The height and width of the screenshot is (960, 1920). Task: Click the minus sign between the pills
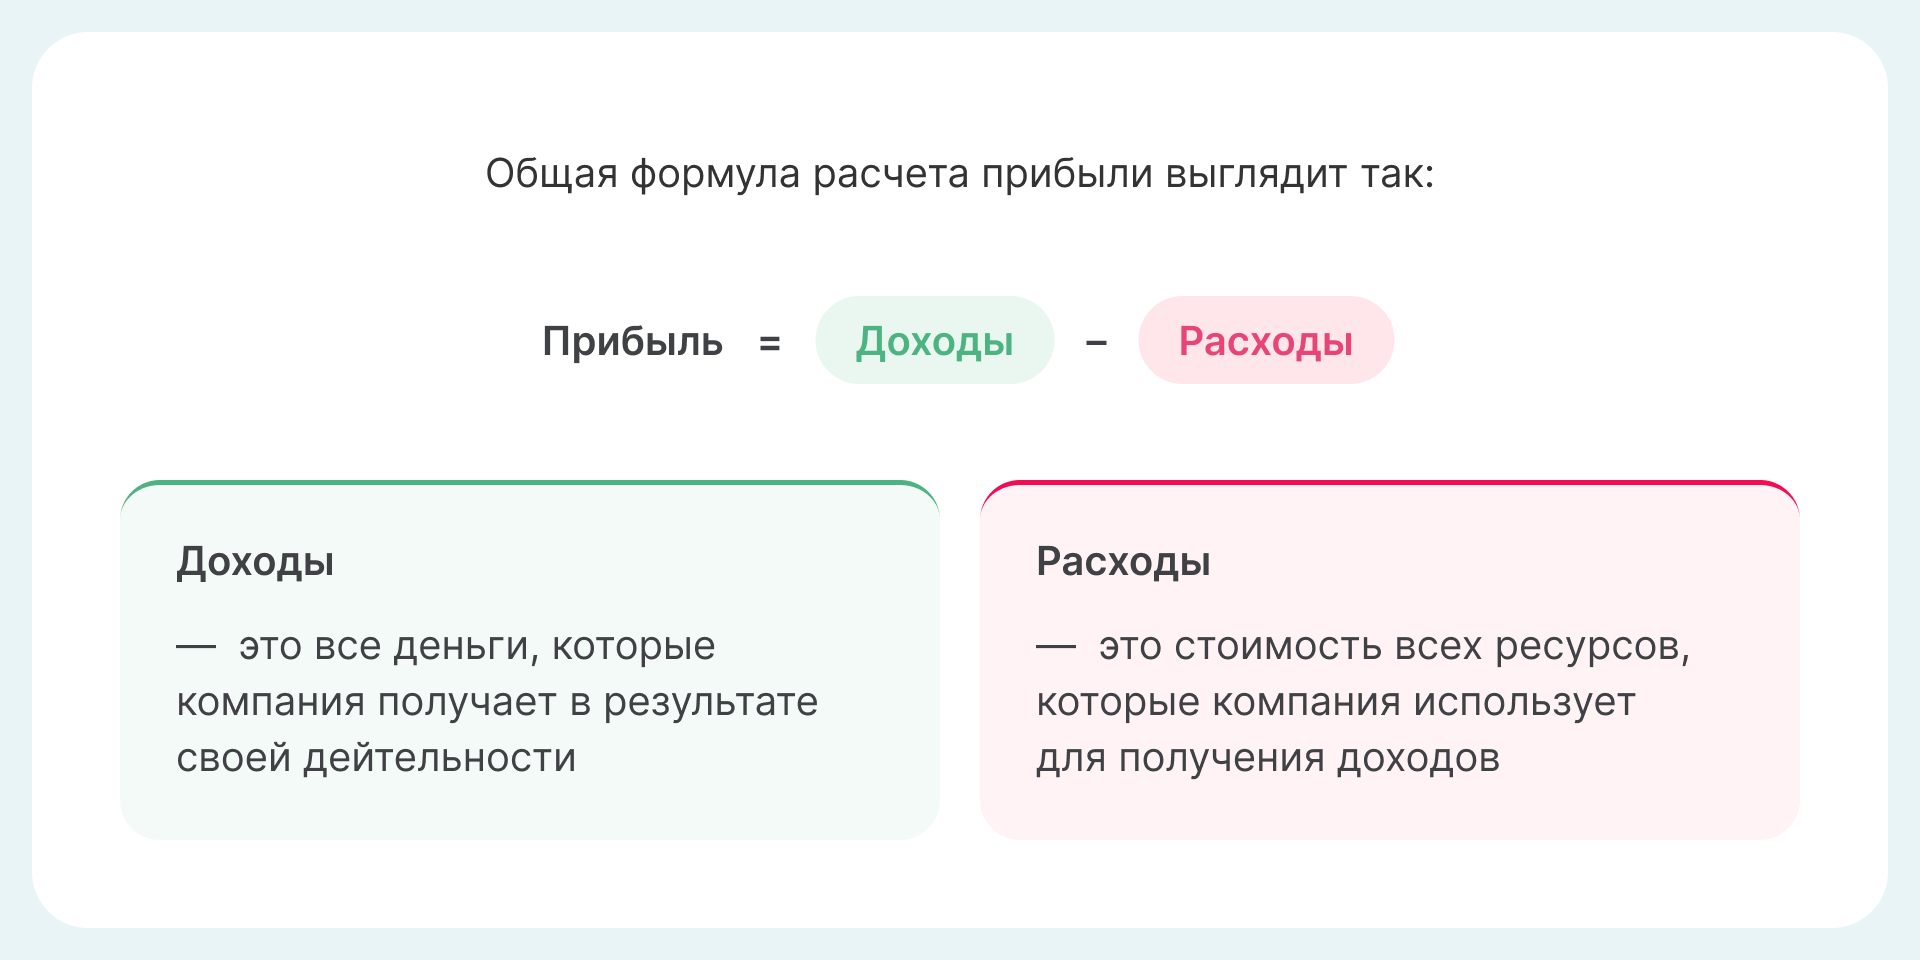1096,344
